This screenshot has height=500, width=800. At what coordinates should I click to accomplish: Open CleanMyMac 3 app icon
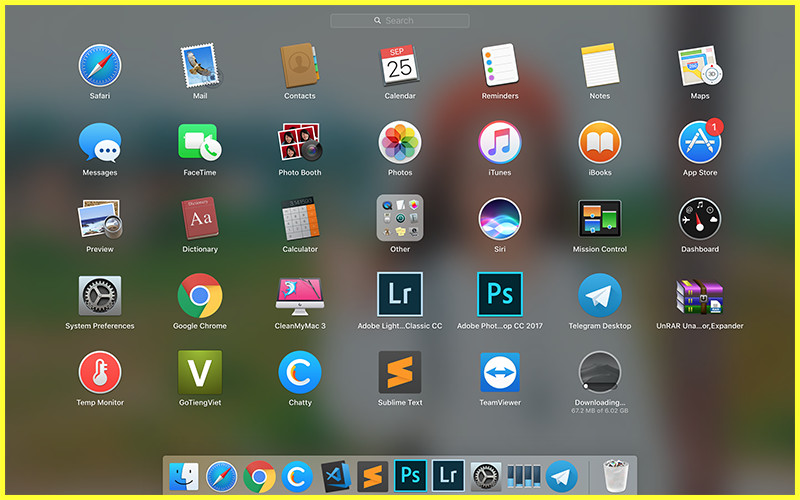[x=299, y=294]
